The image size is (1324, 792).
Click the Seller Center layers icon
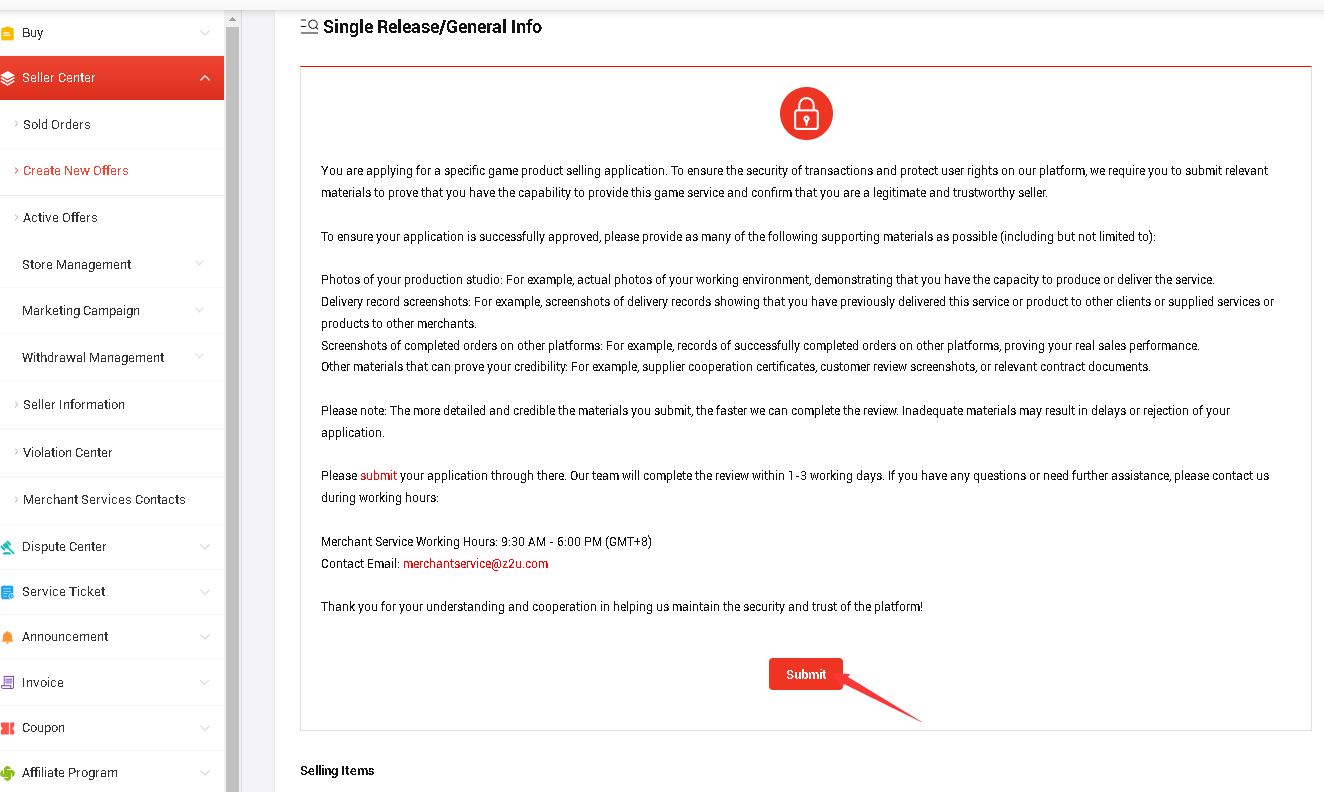(7, 78)
